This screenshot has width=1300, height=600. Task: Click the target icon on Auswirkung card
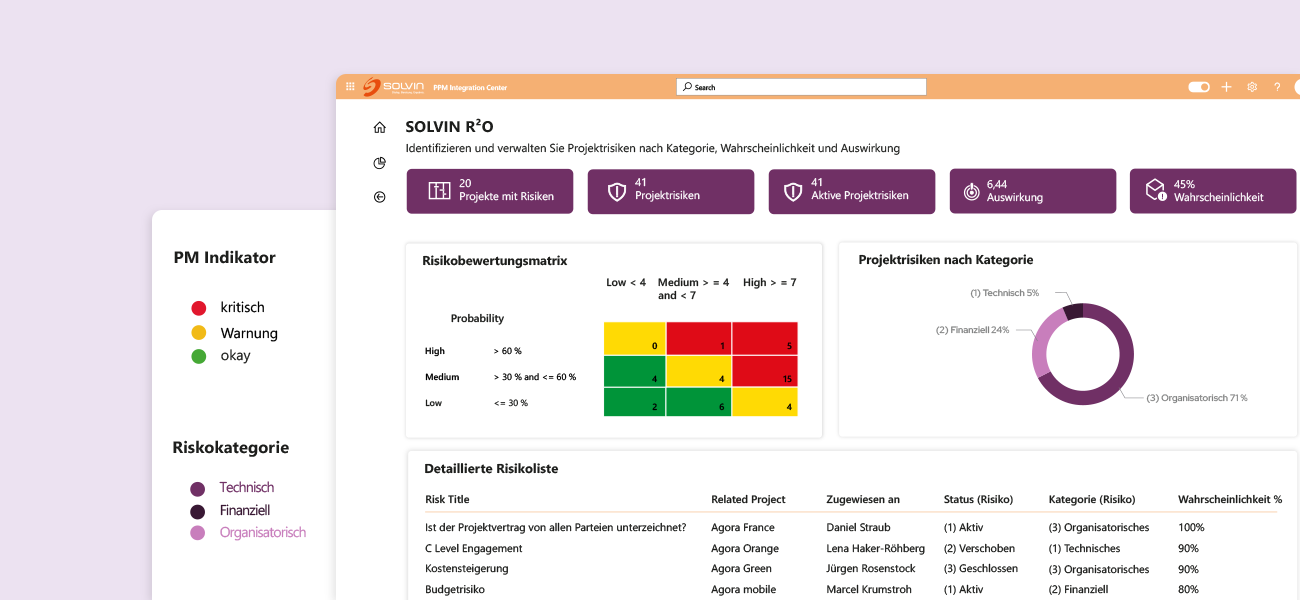[x=971, y=192]
